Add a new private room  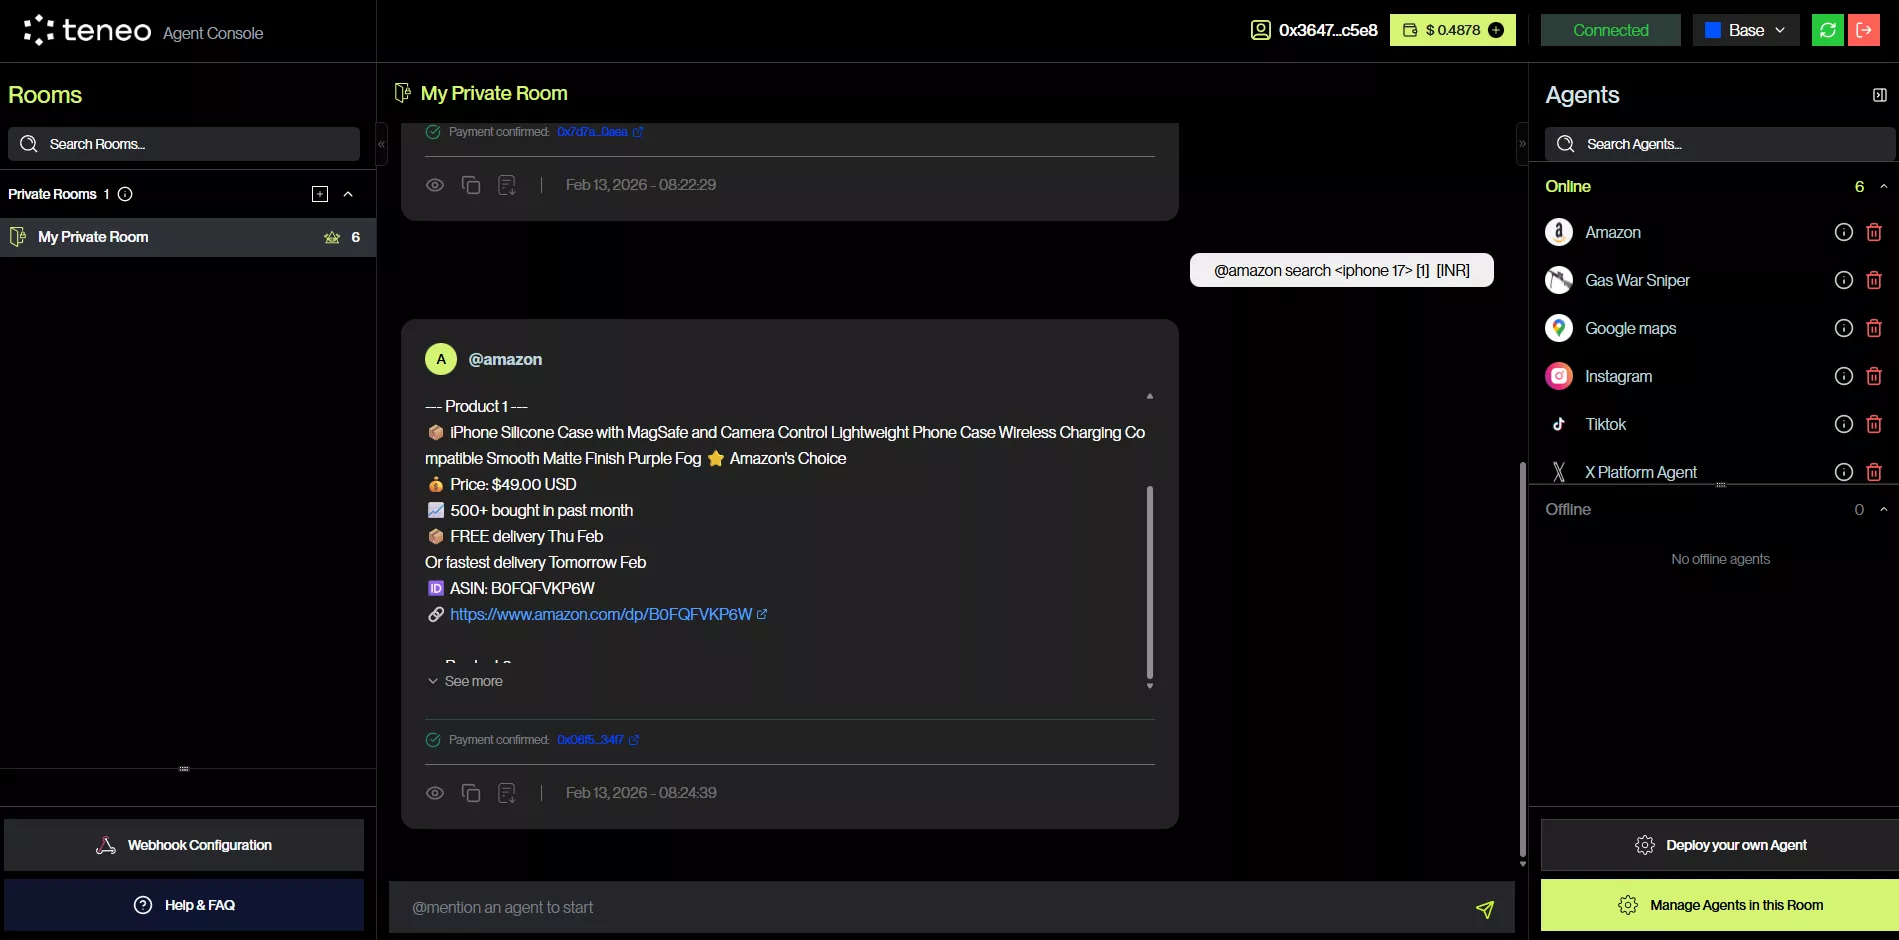tap(320, 194)
